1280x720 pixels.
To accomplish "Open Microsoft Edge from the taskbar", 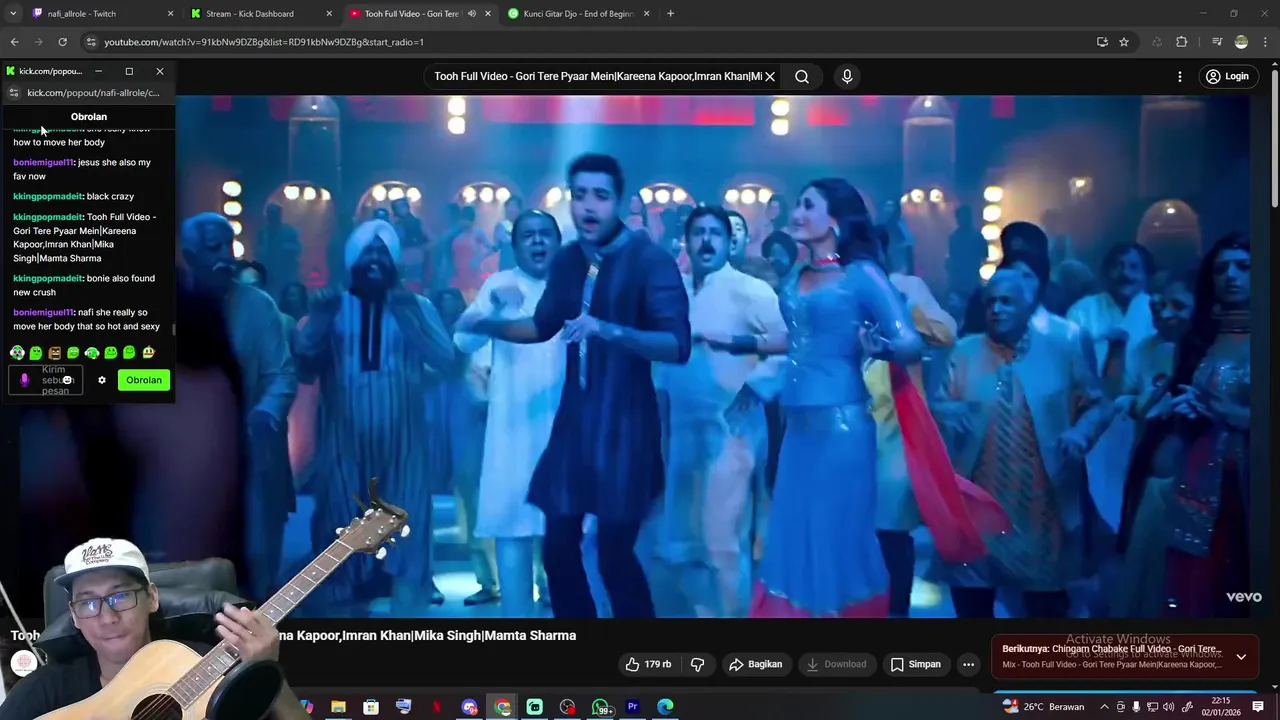I will click(x=665, y=707).
